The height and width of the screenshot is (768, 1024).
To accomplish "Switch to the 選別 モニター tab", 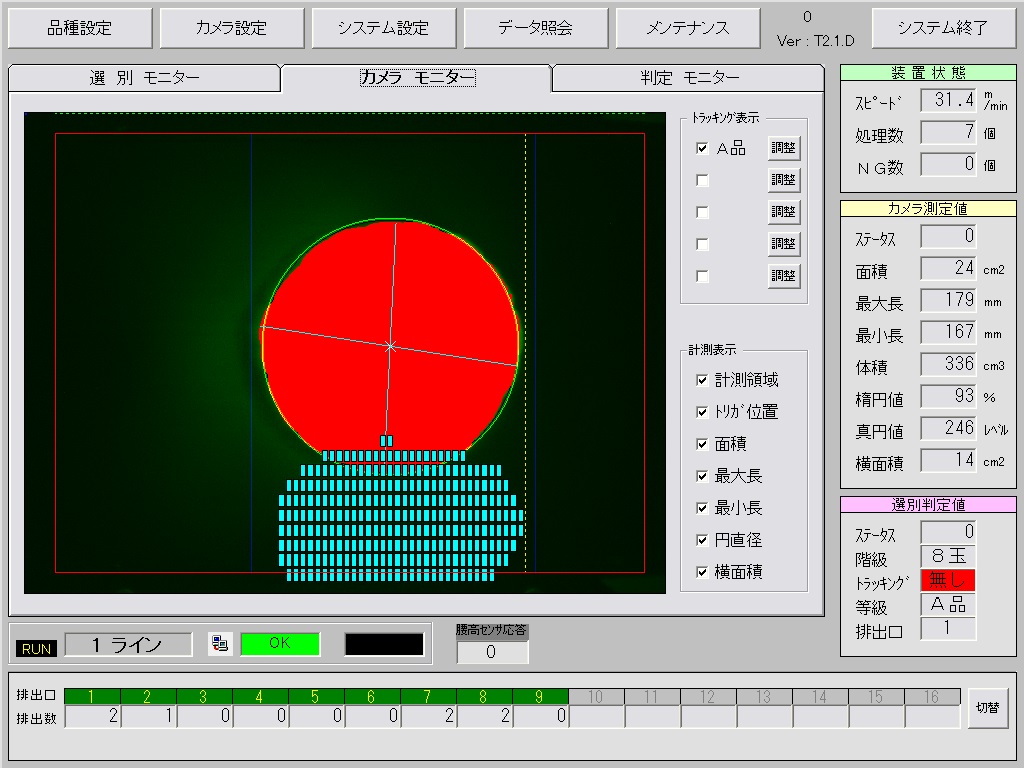I will pyautogui.click(x=145, y=78).
